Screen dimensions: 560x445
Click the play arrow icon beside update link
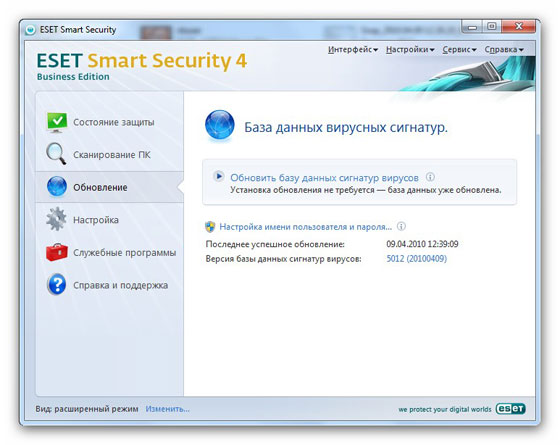pos(219,176)
